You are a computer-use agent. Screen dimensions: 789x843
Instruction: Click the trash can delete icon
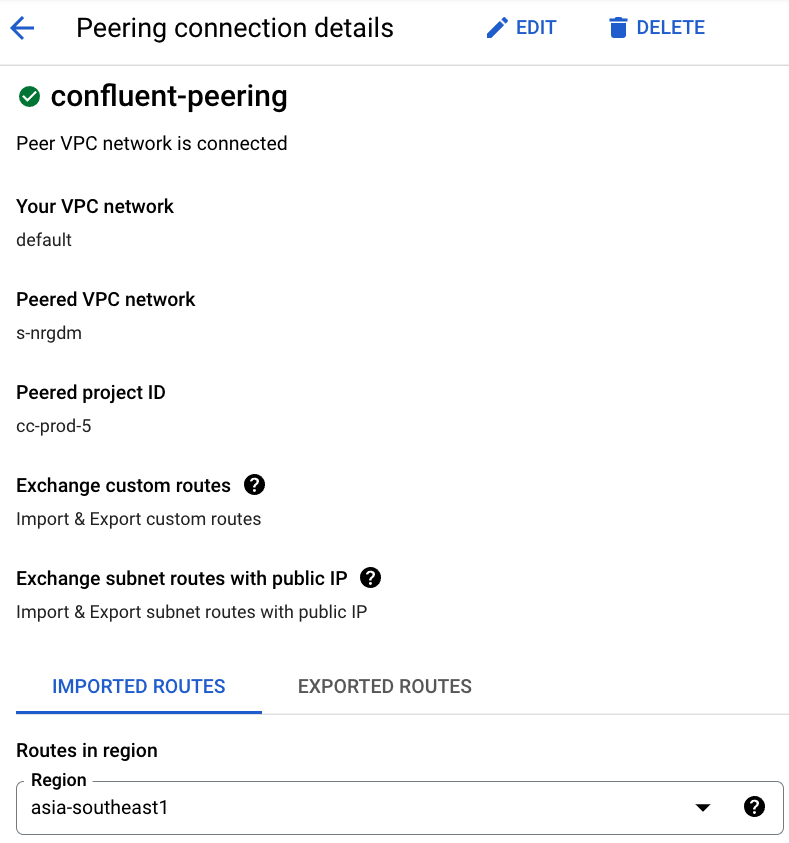tap(618, 28)
